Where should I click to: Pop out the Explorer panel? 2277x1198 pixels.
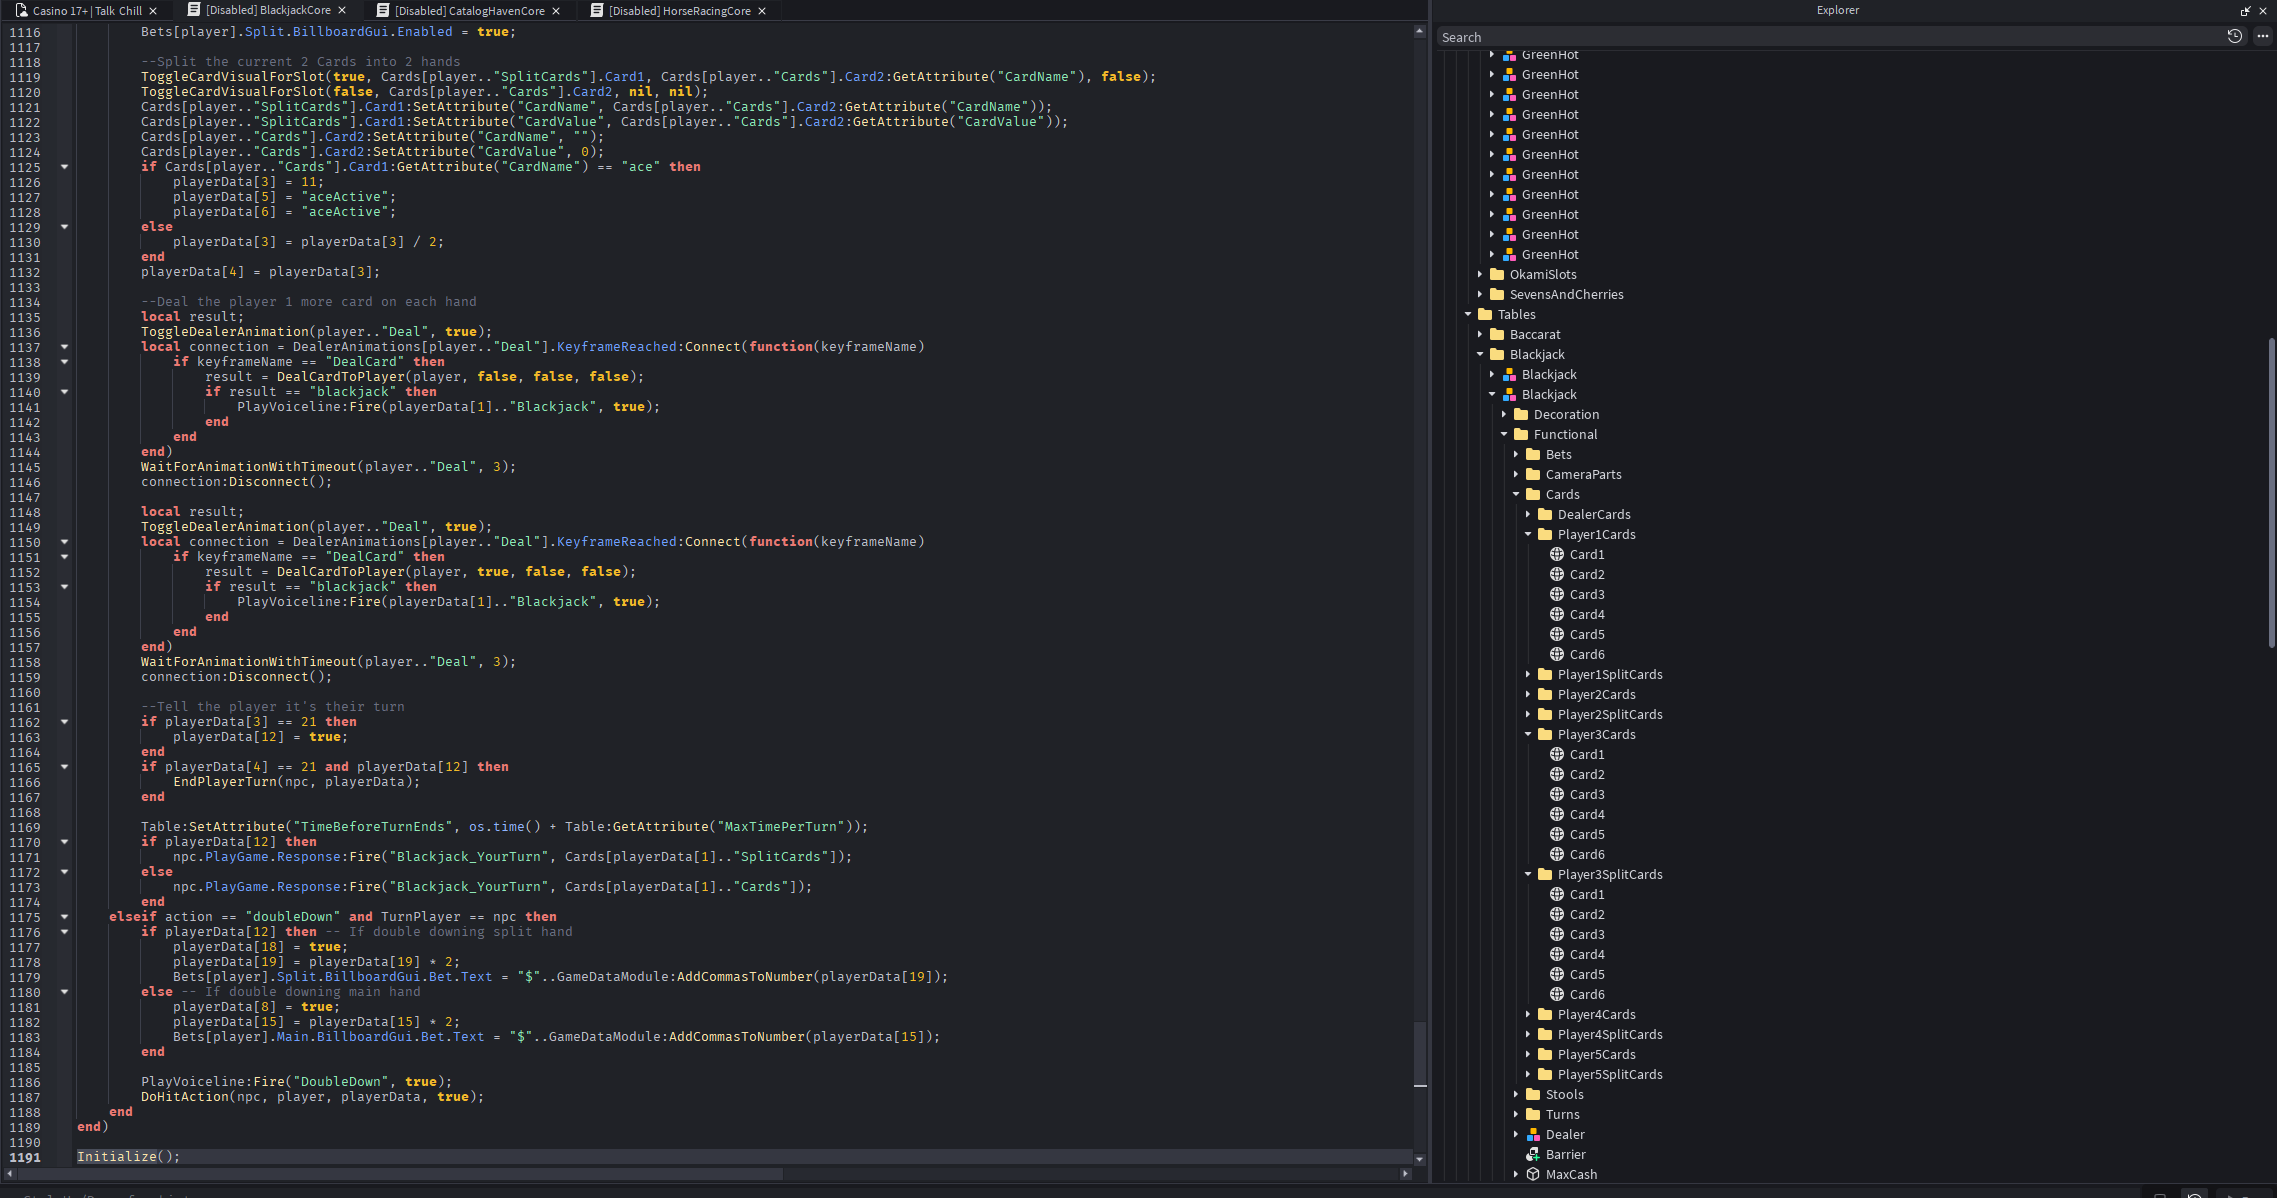pyautogui.click(x=2245, y=11)
